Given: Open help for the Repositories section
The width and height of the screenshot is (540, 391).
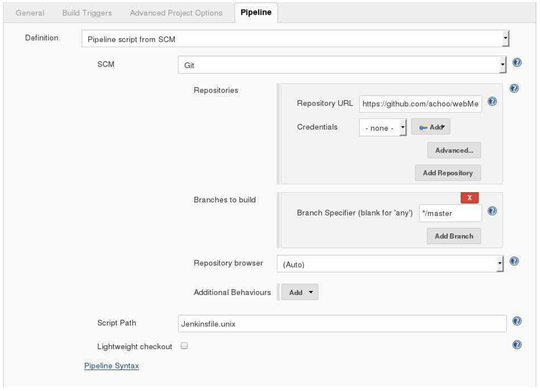Looking at the screenshot, I should coord(514,89).
